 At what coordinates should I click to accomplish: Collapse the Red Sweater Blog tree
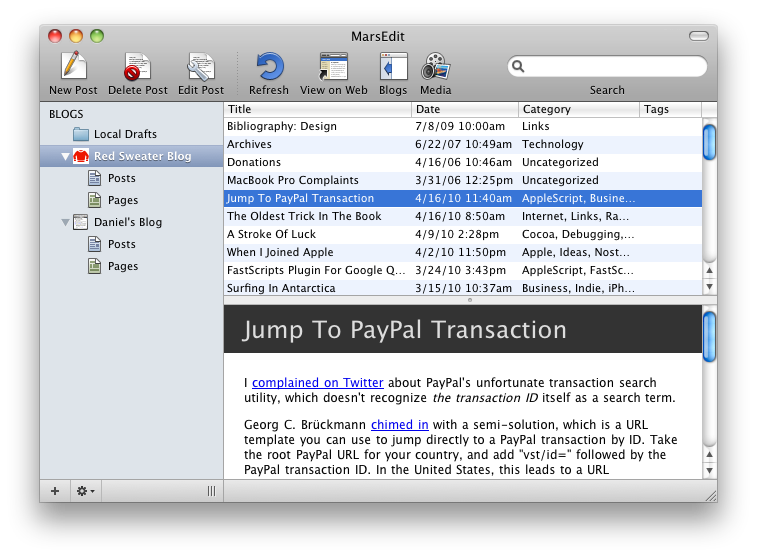click(x=66, y=157)
